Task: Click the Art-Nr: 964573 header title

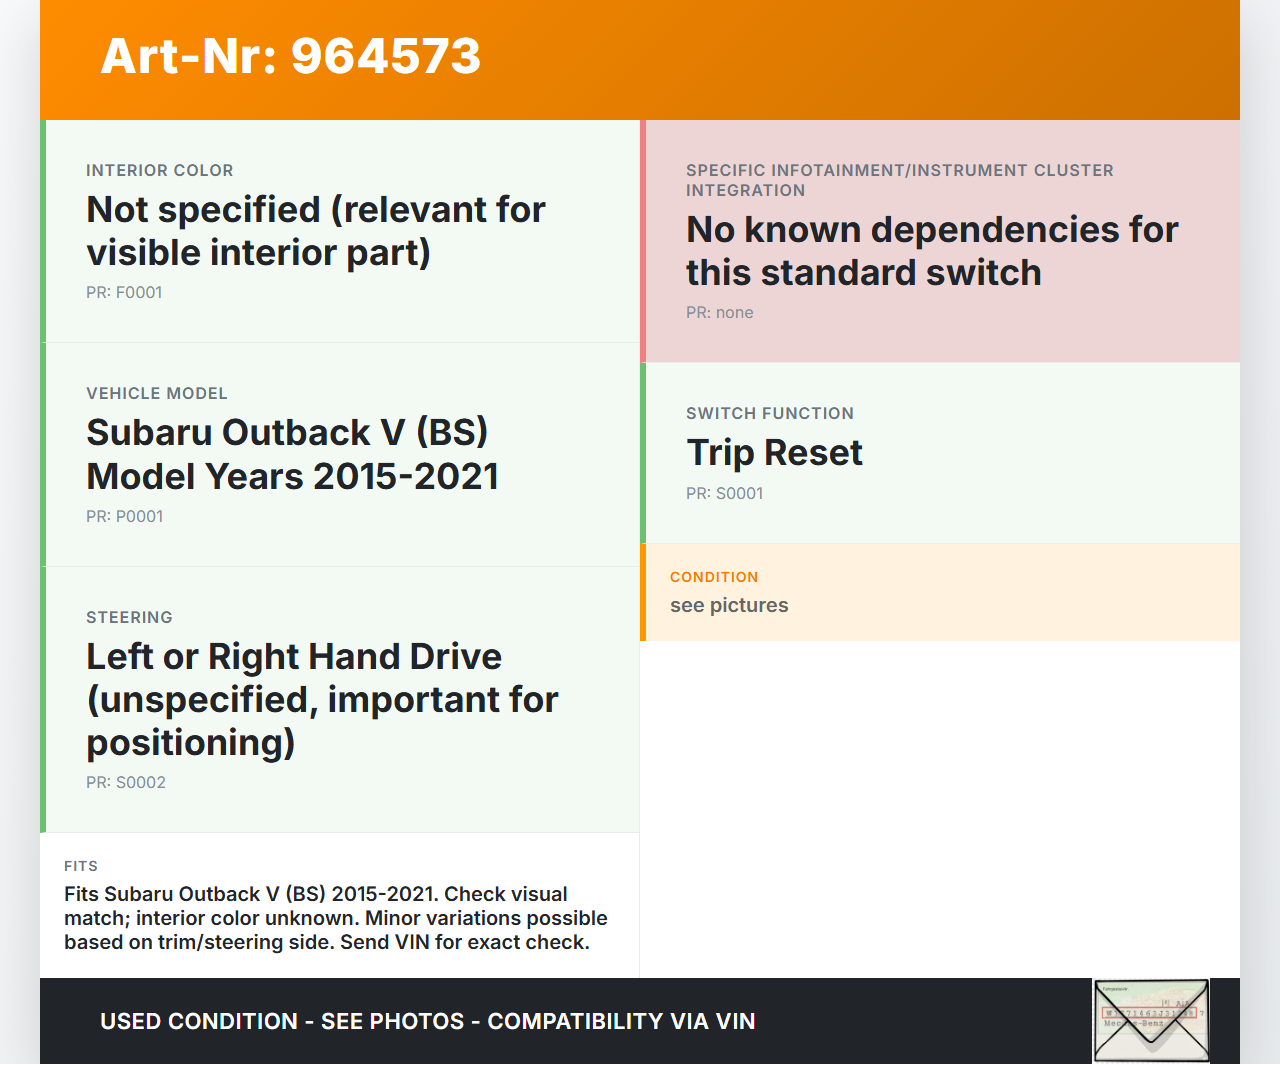Action: click(290, 56)
